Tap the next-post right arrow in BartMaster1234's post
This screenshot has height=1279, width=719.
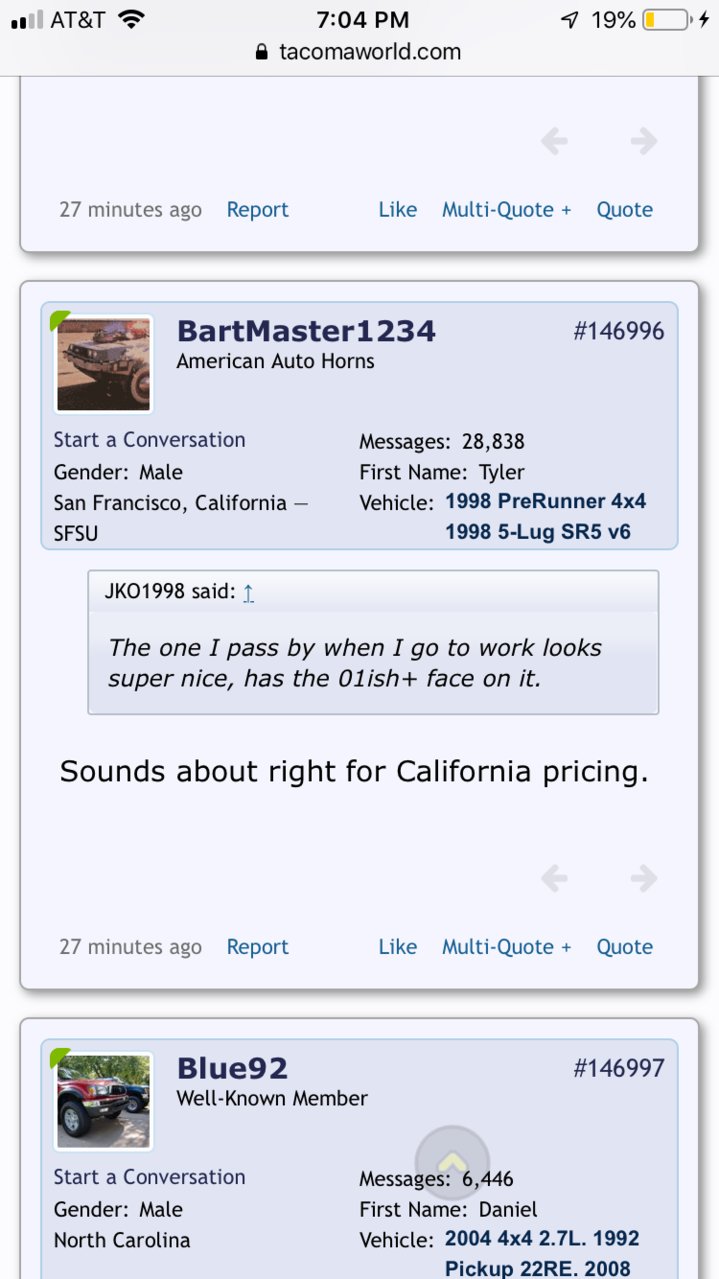coord(644,879)
